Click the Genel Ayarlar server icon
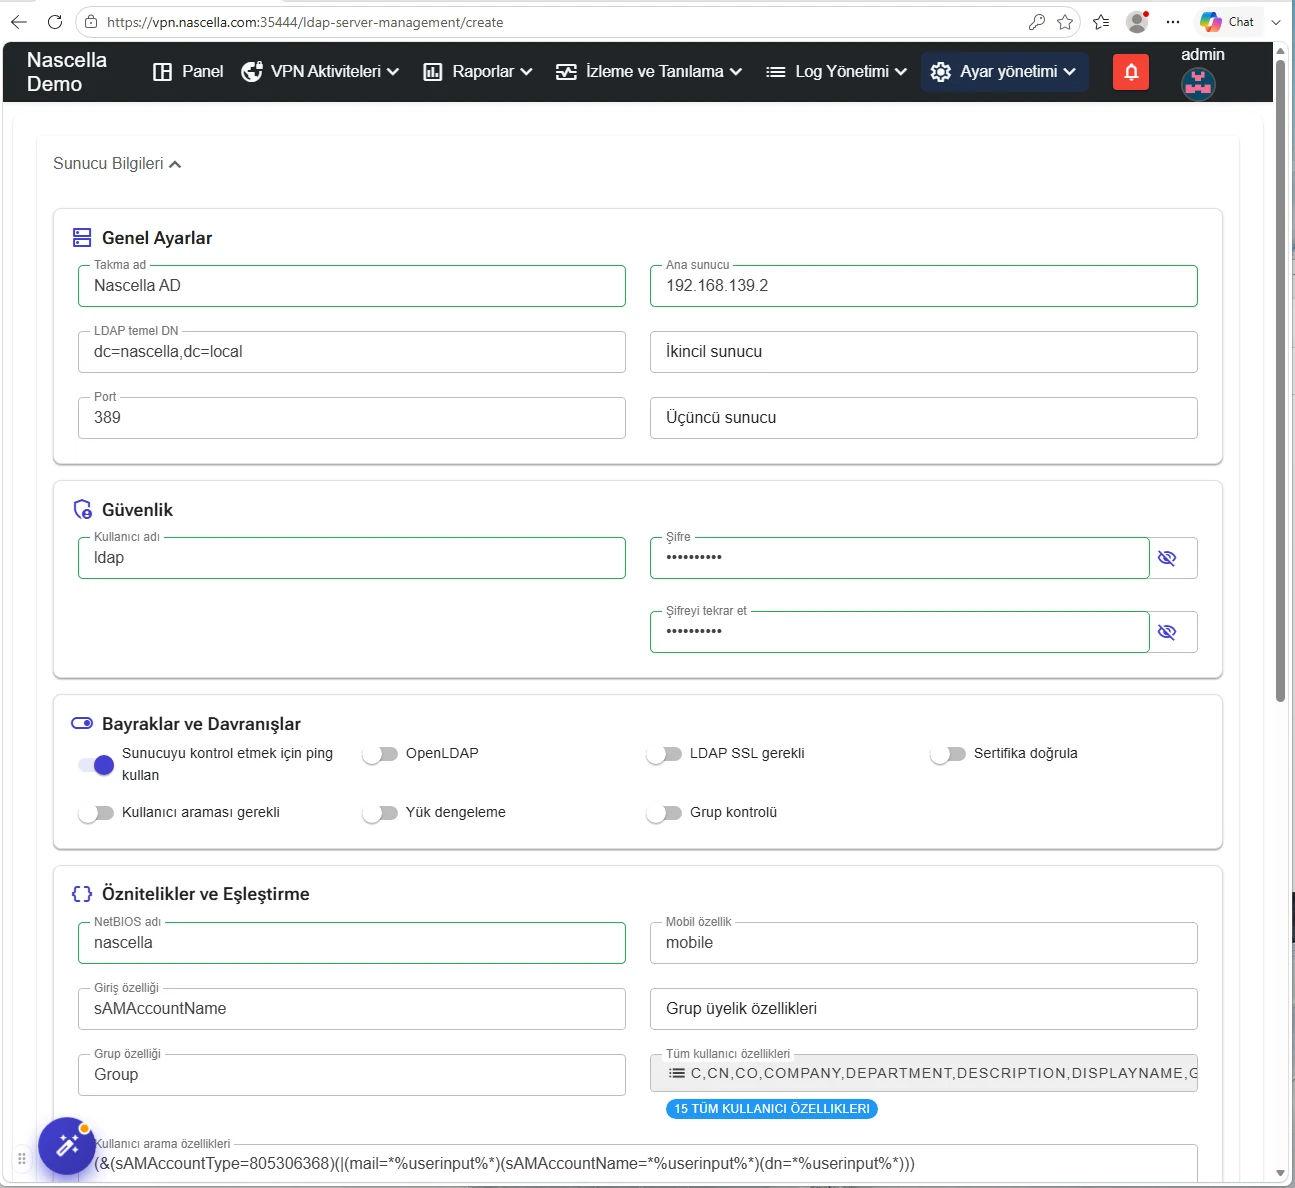Viewport: 1295px width, 1188px height. point(82,238)
